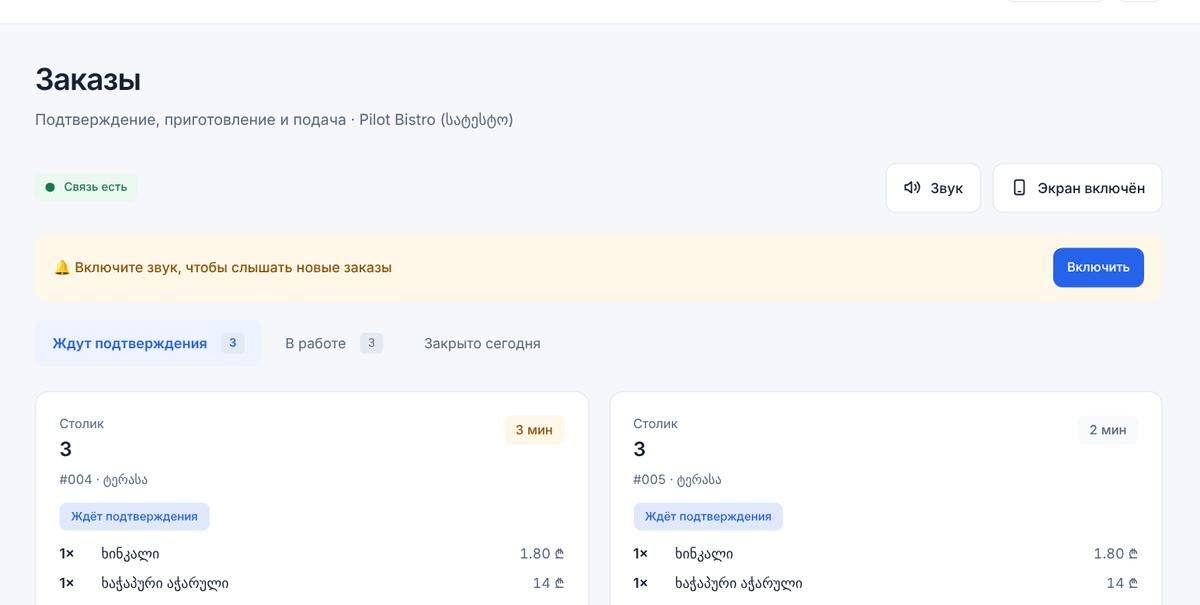Click the 3 мин timer badge
Viewport: 1200px width, 605px height.
pos(534,430)
